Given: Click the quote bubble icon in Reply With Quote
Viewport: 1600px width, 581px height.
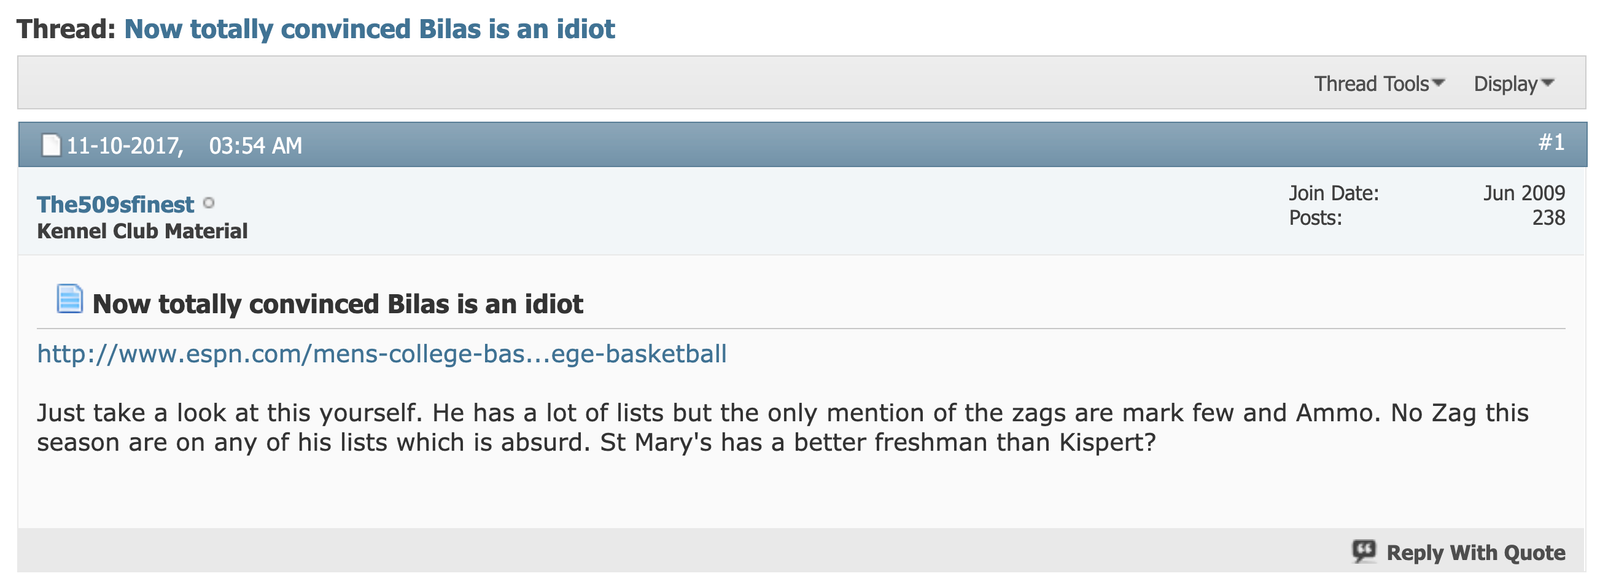Looking at the screenshot, I should click(1364, 551).
